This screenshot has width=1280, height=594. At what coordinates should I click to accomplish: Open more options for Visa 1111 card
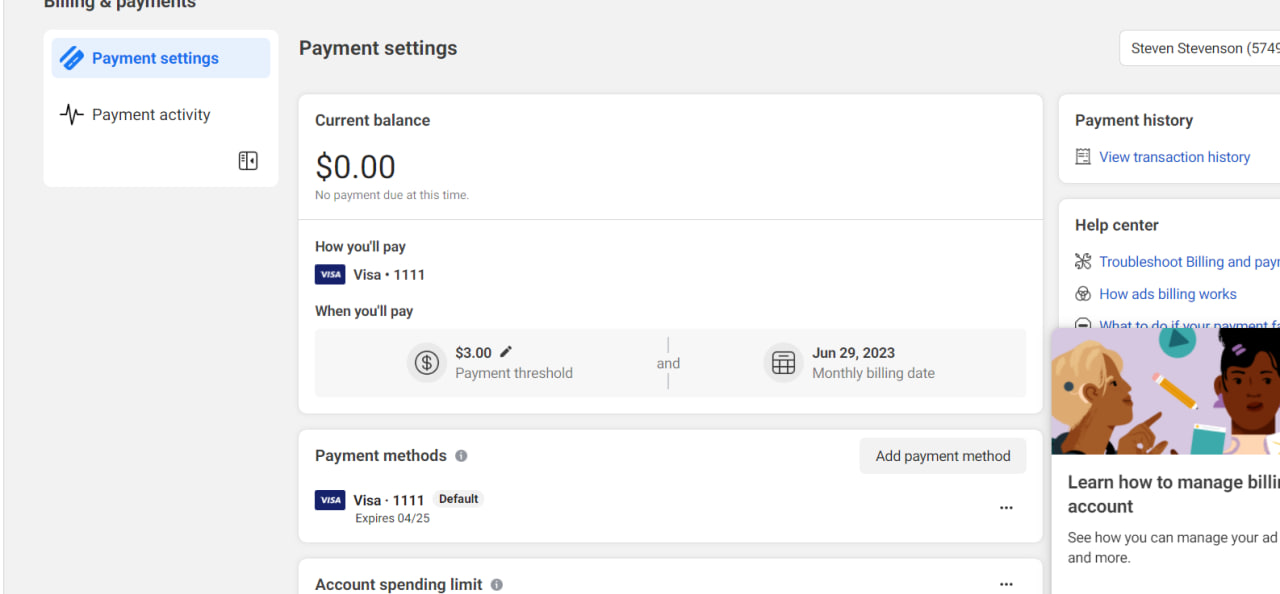[x=1006, y=508]
